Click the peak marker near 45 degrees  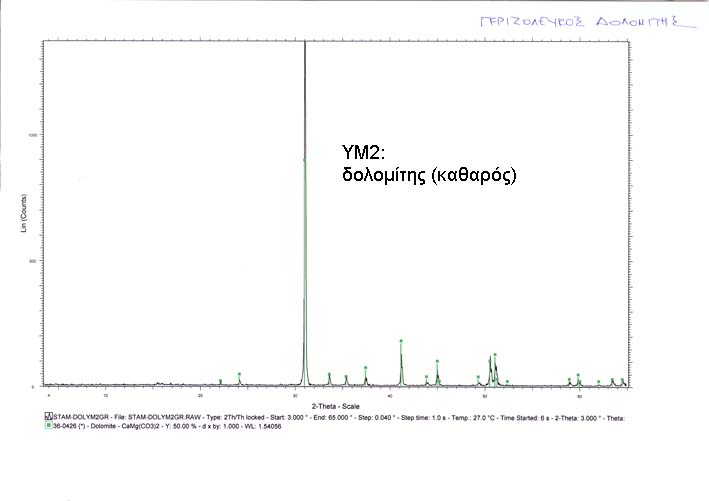coord(437,362)
